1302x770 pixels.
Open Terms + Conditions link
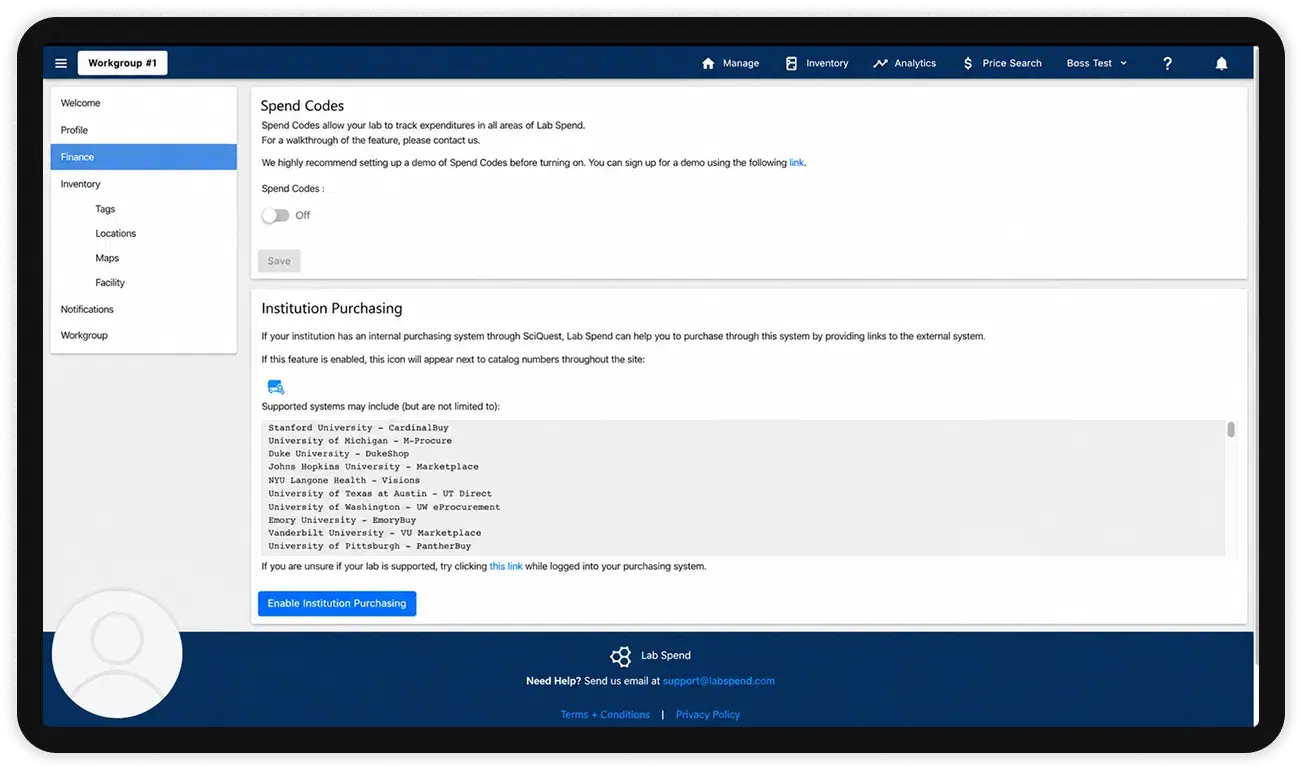tap(605, 715)
